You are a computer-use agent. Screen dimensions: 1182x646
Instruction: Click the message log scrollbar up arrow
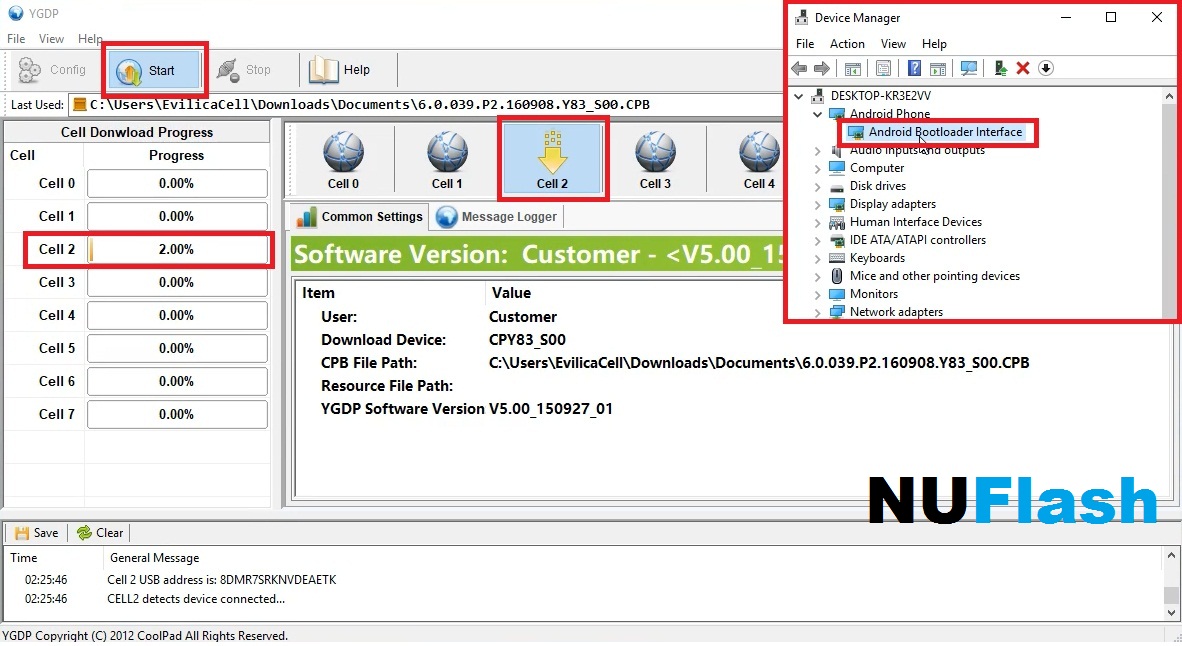[x=1171, y=556]
